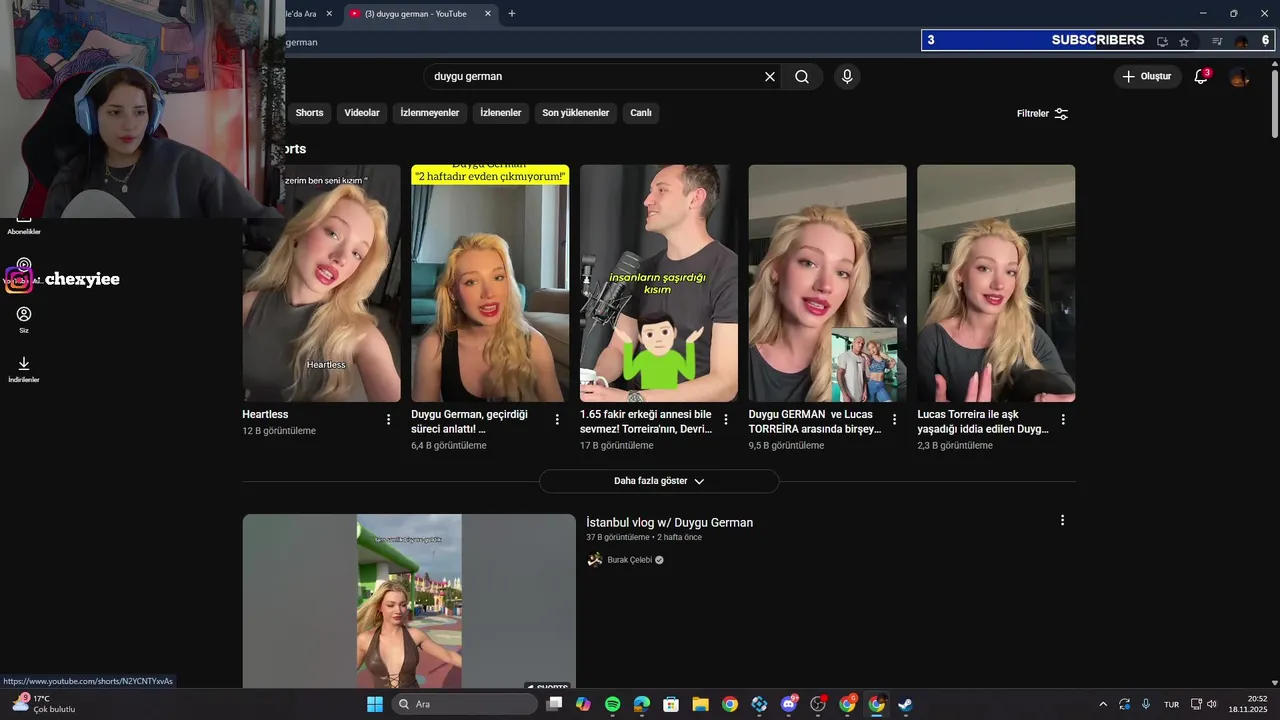Screen dimensions: 1280x720
Task: Play the 2 haftadır evden çıkmıyorum short
Action: pos(490,283)
